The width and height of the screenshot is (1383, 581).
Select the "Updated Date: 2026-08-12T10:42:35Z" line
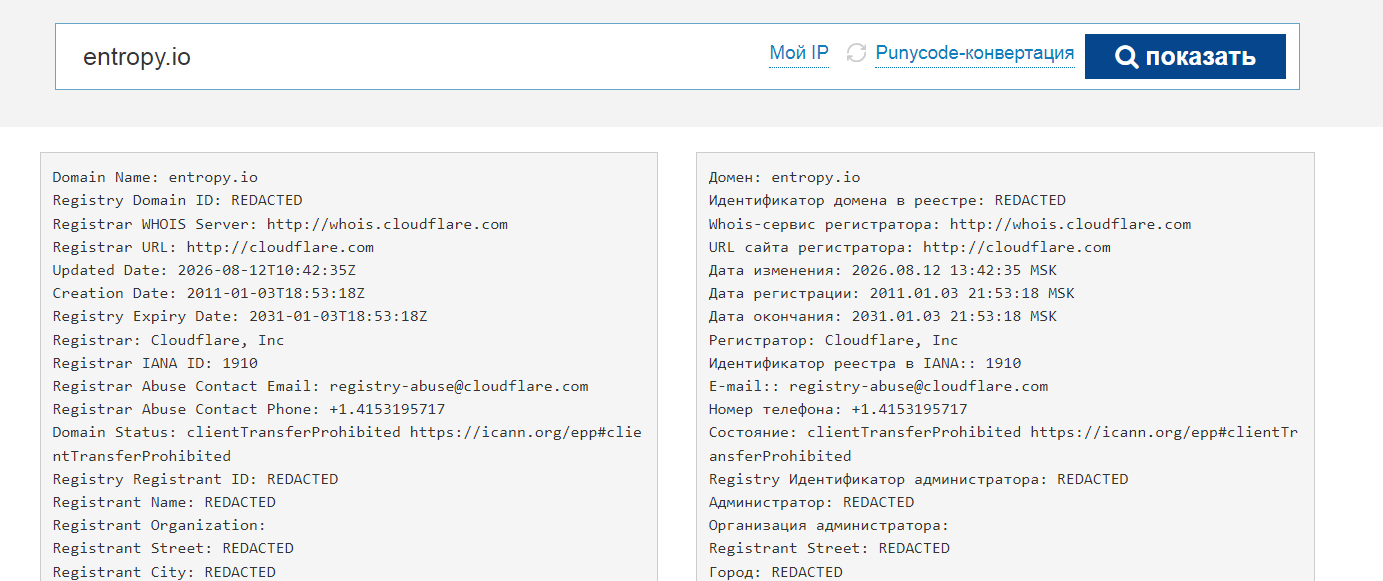(204, 270)
